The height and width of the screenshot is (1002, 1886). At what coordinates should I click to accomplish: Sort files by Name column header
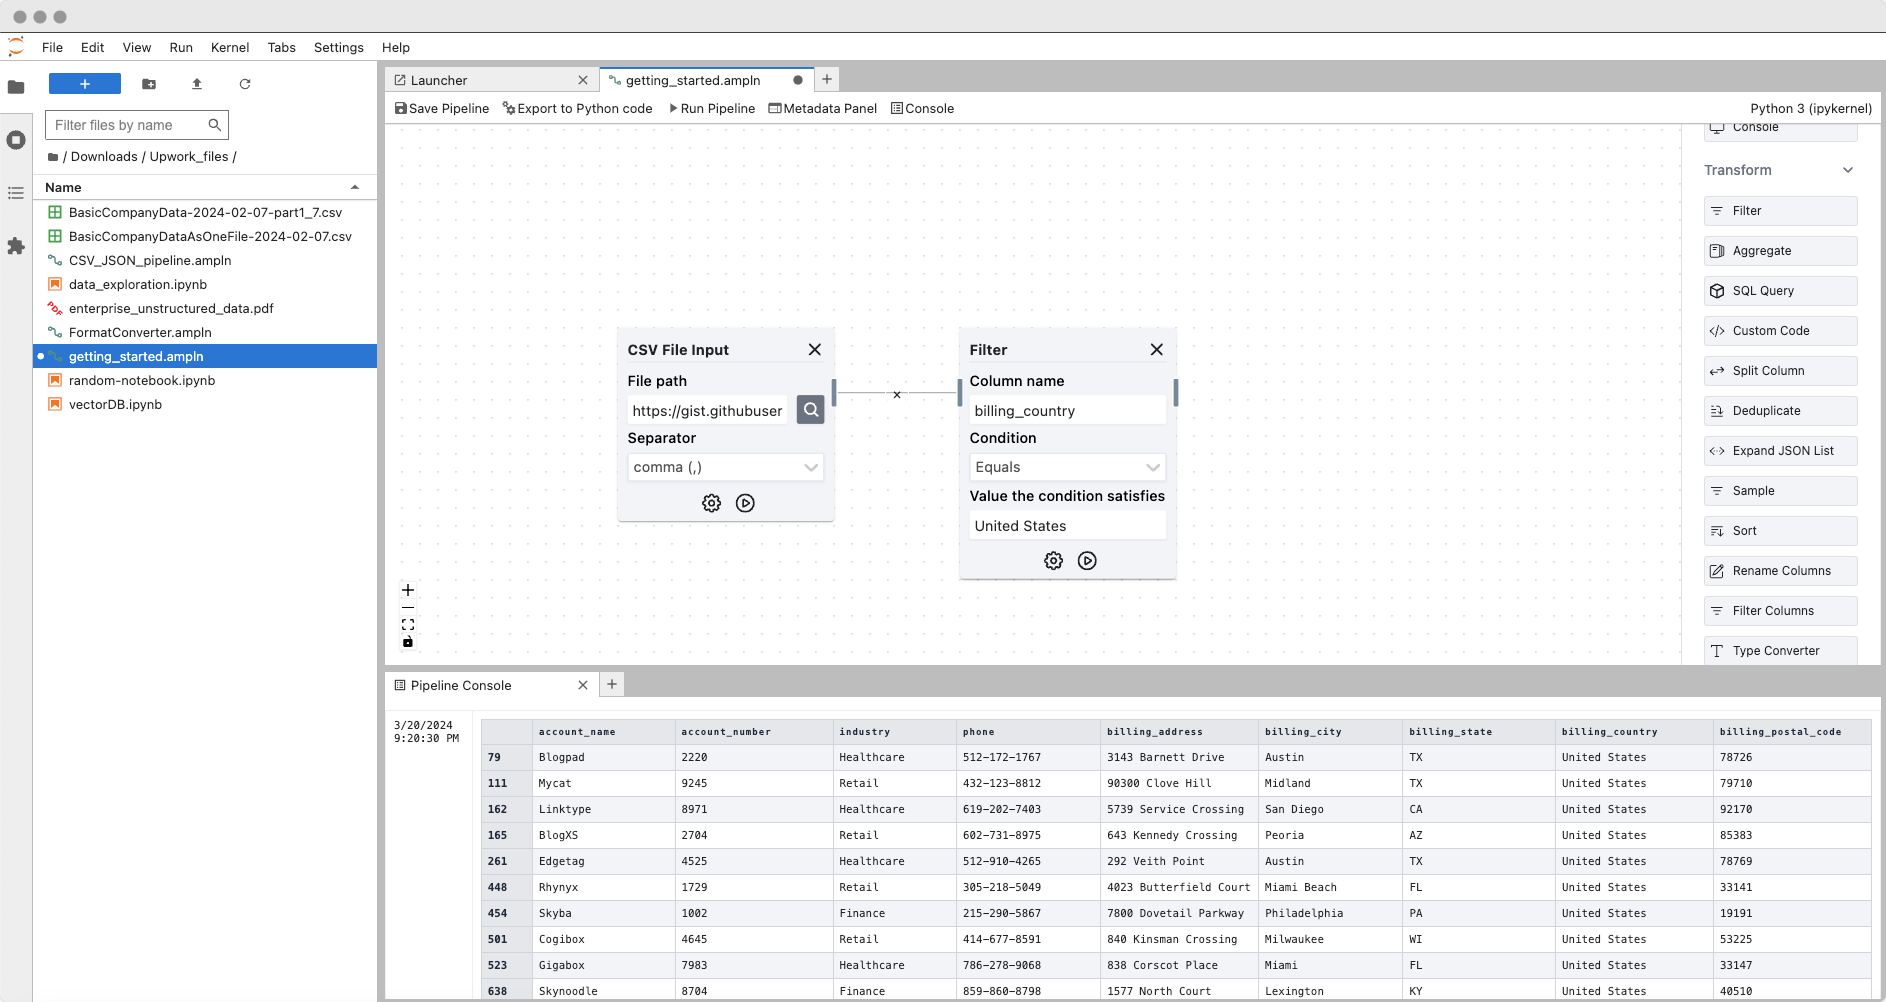(204, 187)
